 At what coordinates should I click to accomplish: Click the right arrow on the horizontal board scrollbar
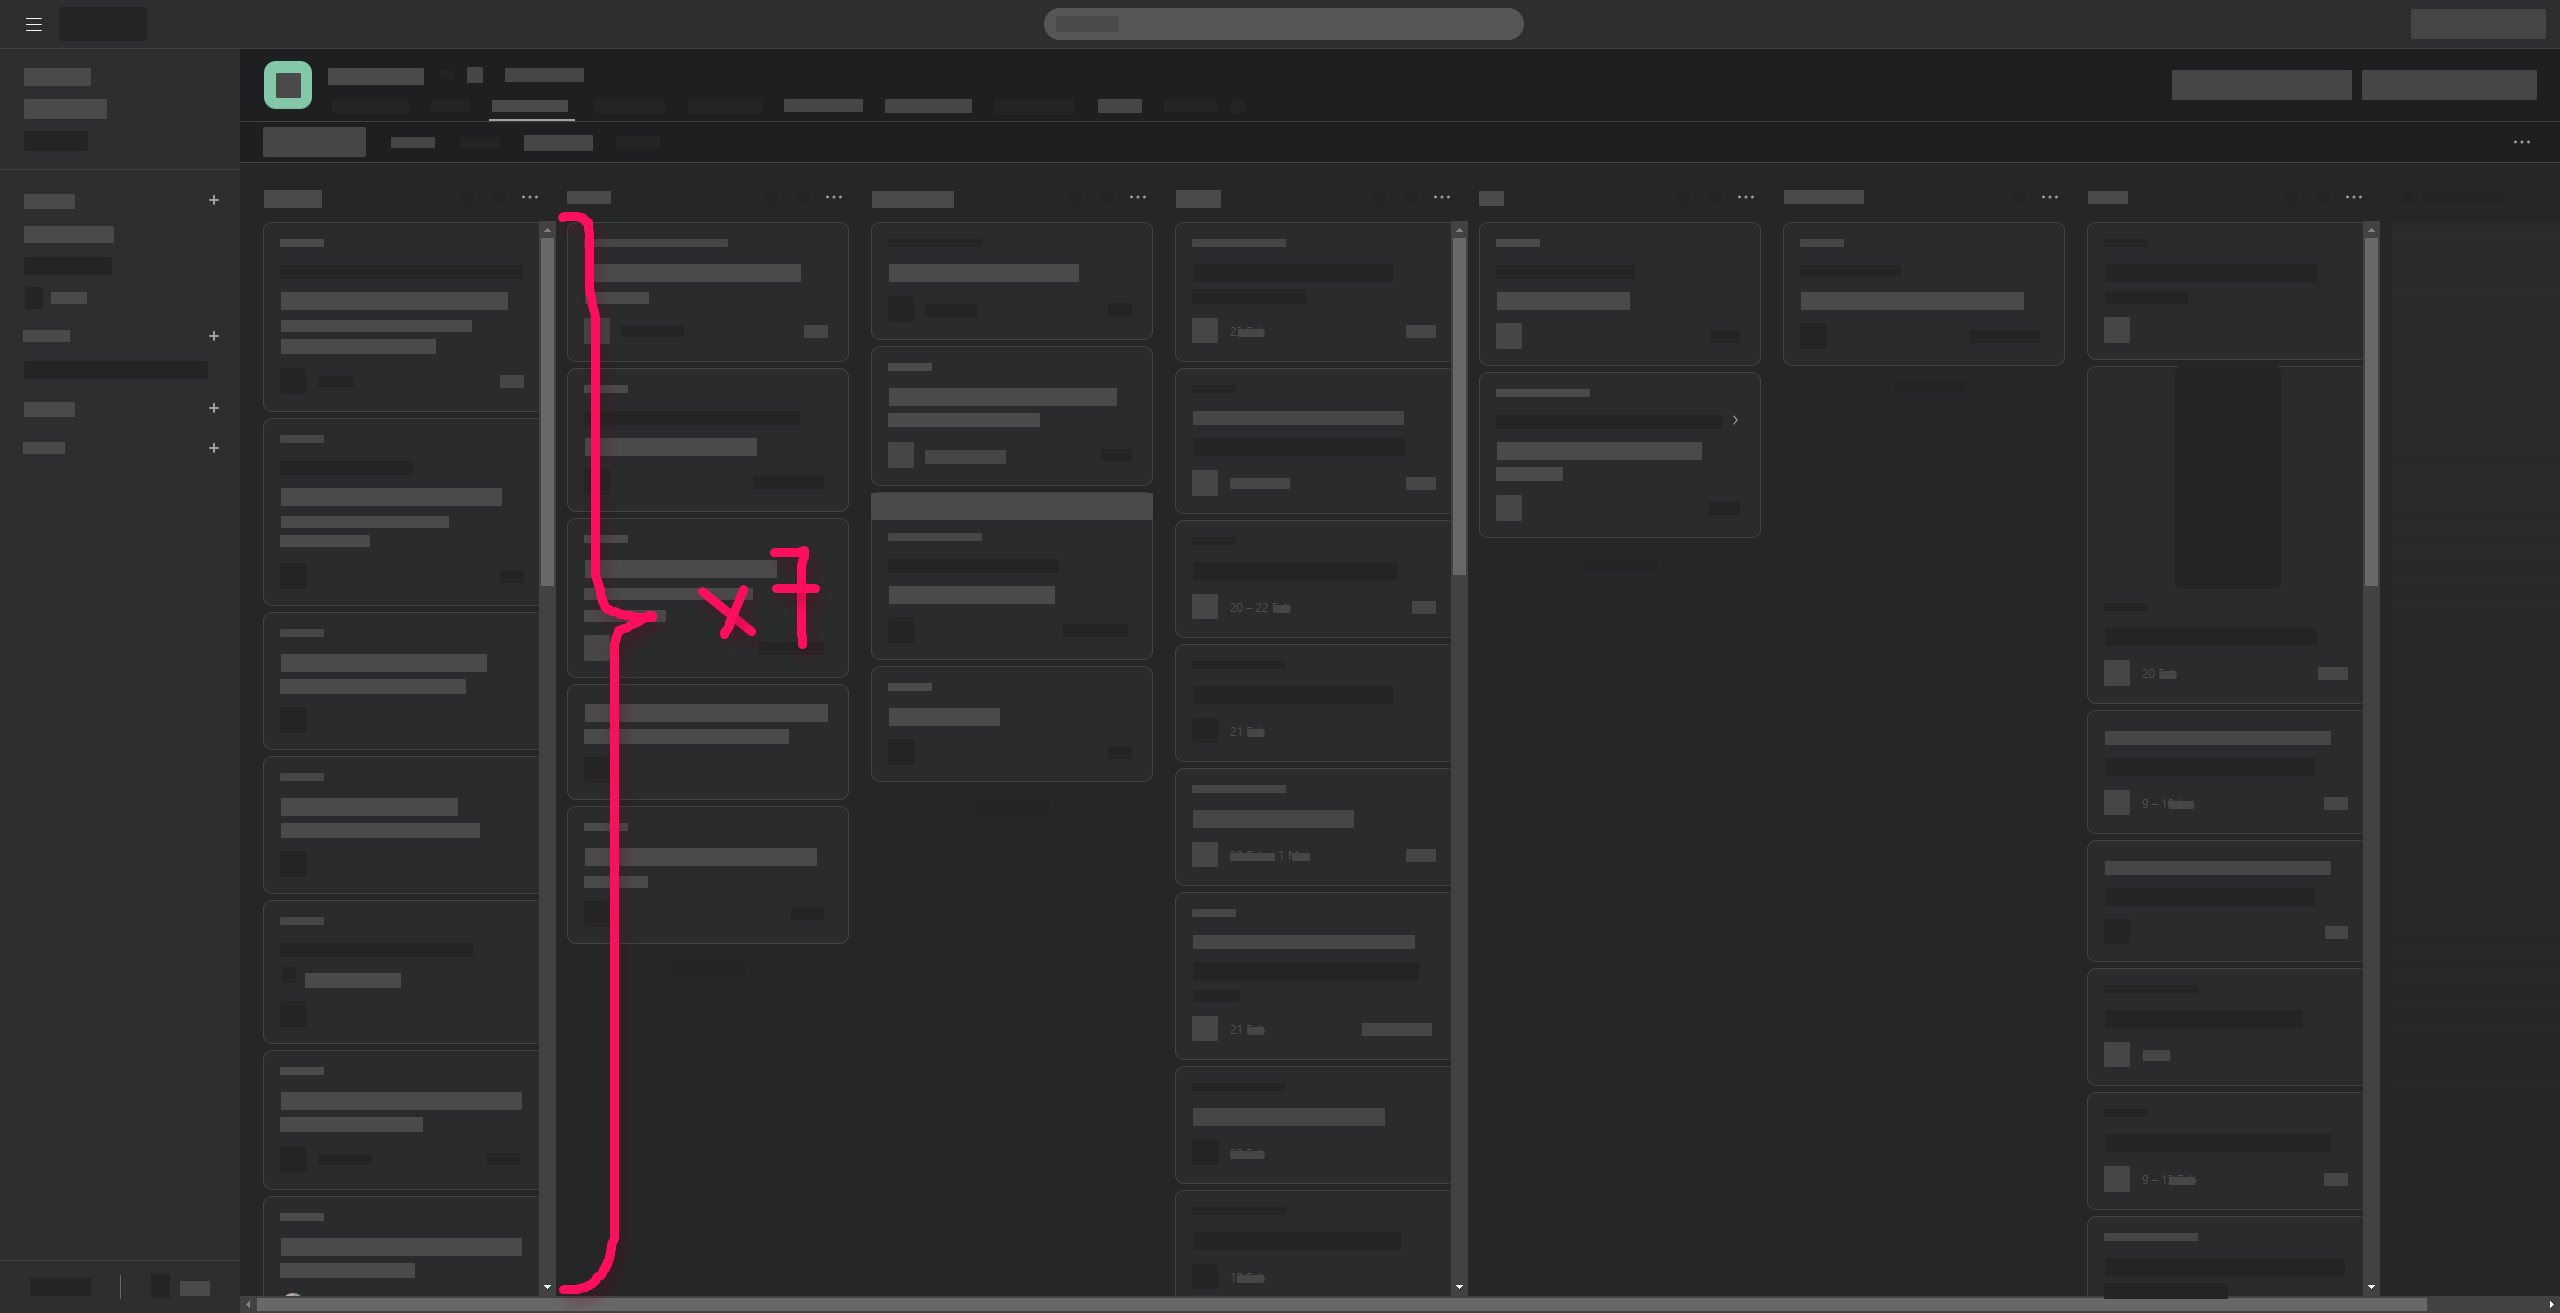click(2551, 1305)
